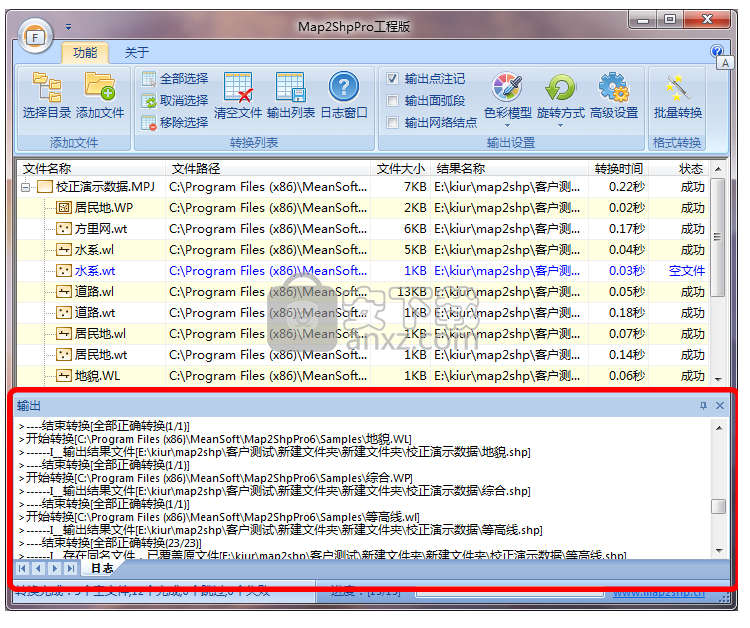Click the 选择目录 folder tree icon
This screenshot has height=628, width=750.
(x=46, y=87)
